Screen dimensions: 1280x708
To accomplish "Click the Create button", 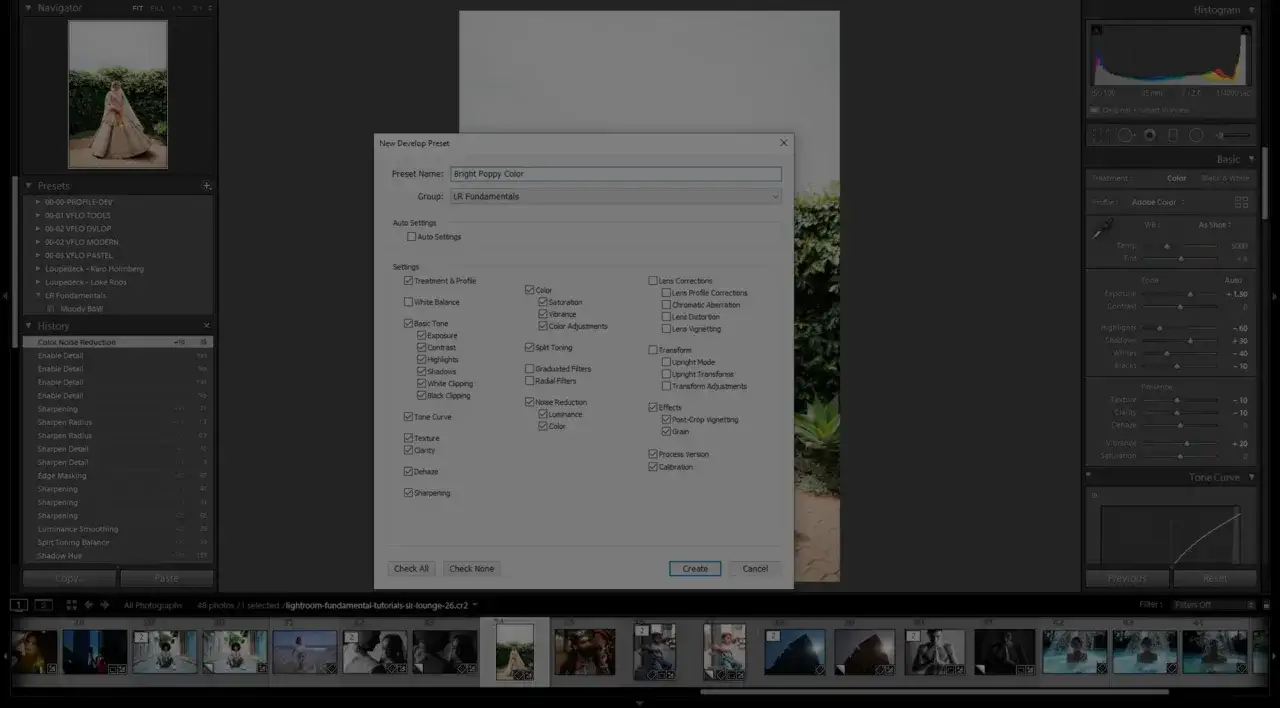I will [695, 569].
